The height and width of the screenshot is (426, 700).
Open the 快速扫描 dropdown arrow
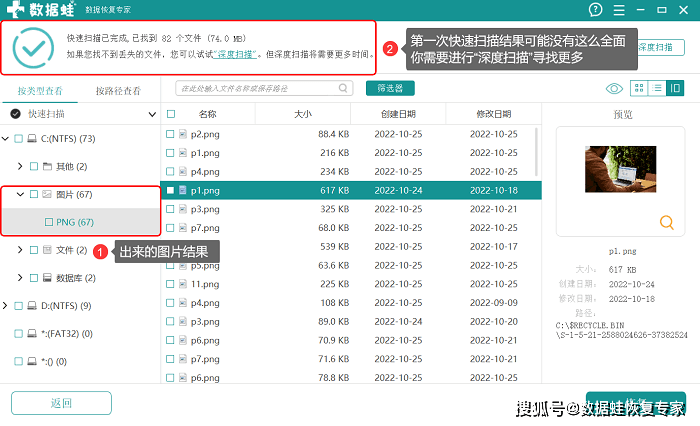click(152, 114)
